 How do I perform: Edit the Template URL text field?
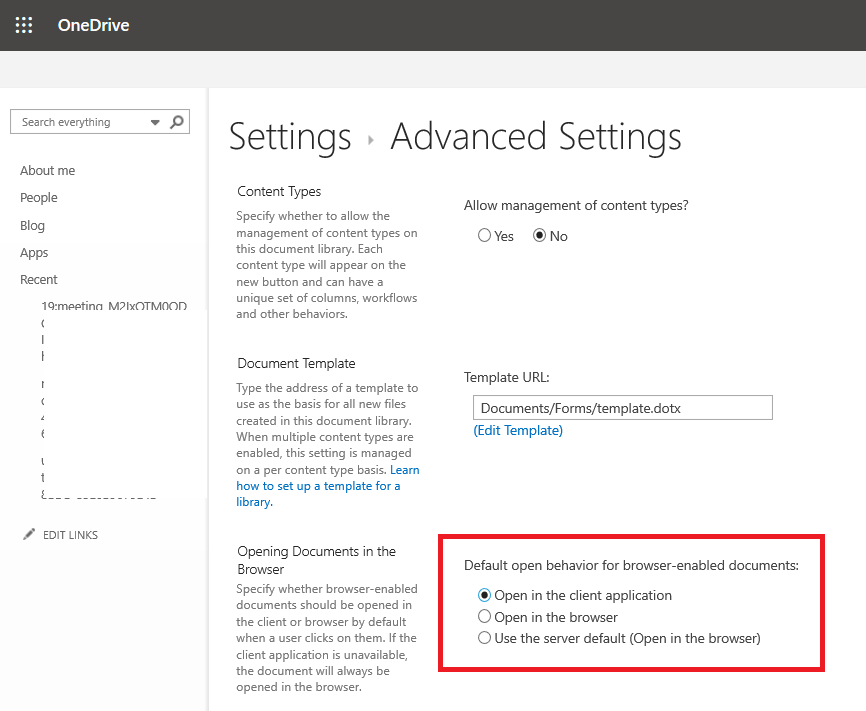tap(622, 407)
